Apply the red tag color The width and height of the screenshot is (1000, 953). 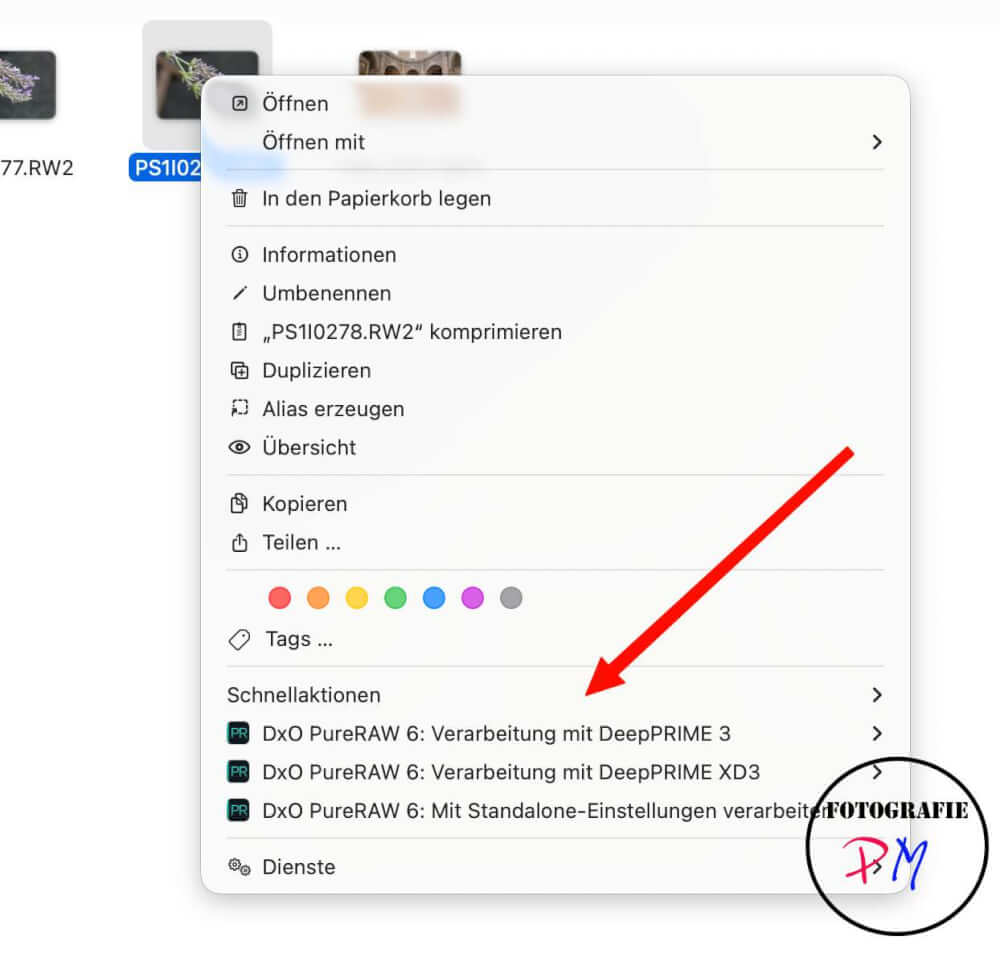[x=279, y=598]
